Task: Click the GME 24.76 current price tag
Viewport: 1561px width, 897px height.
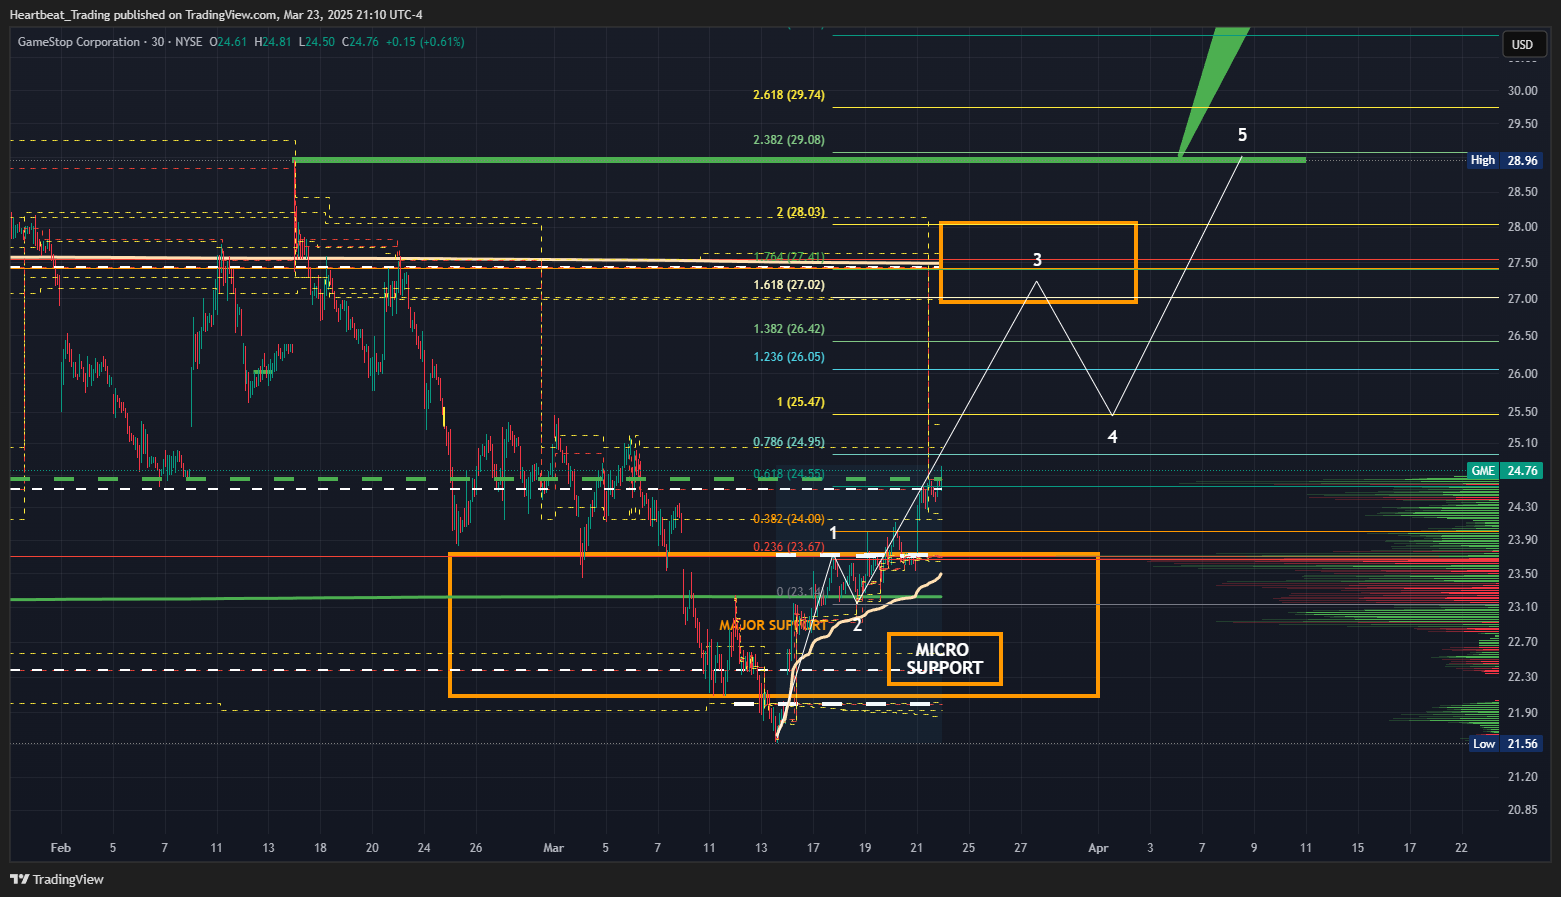Action: 1505,471
